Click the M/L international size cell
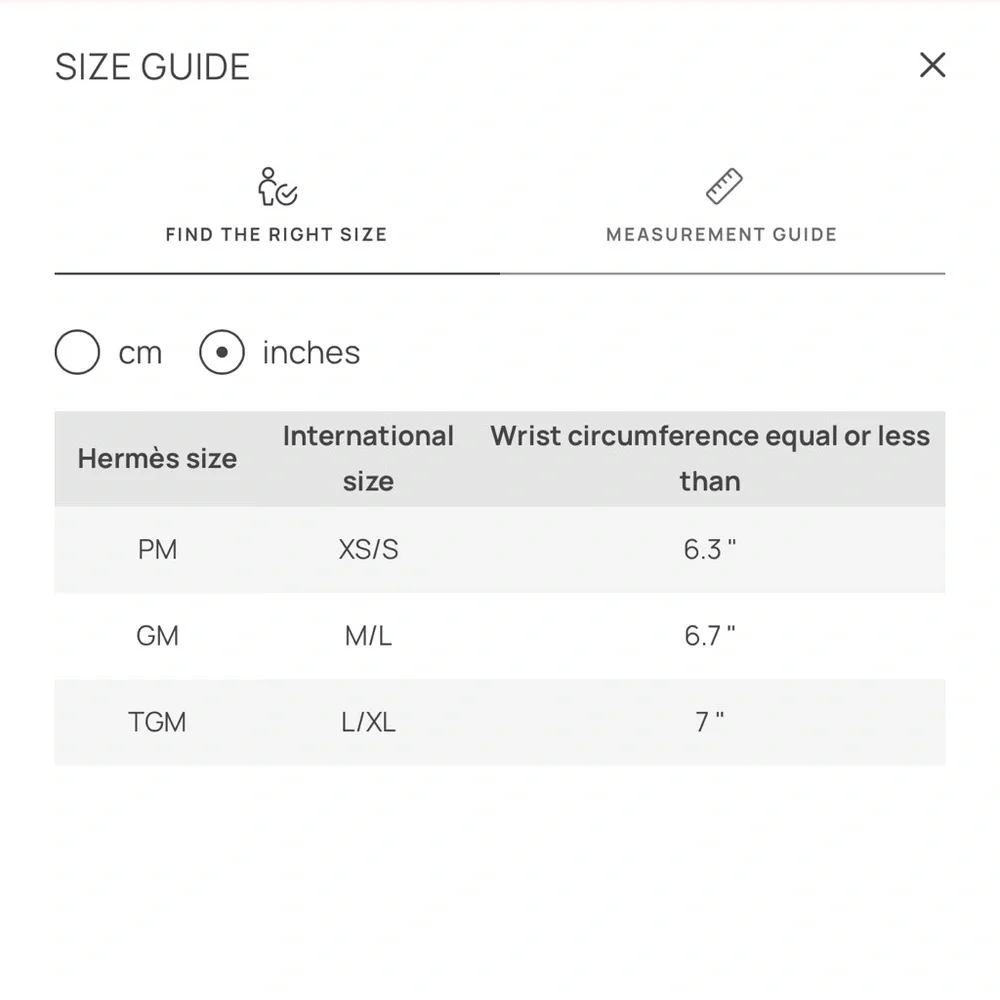 pyautogui.click(x=368, y=636)
